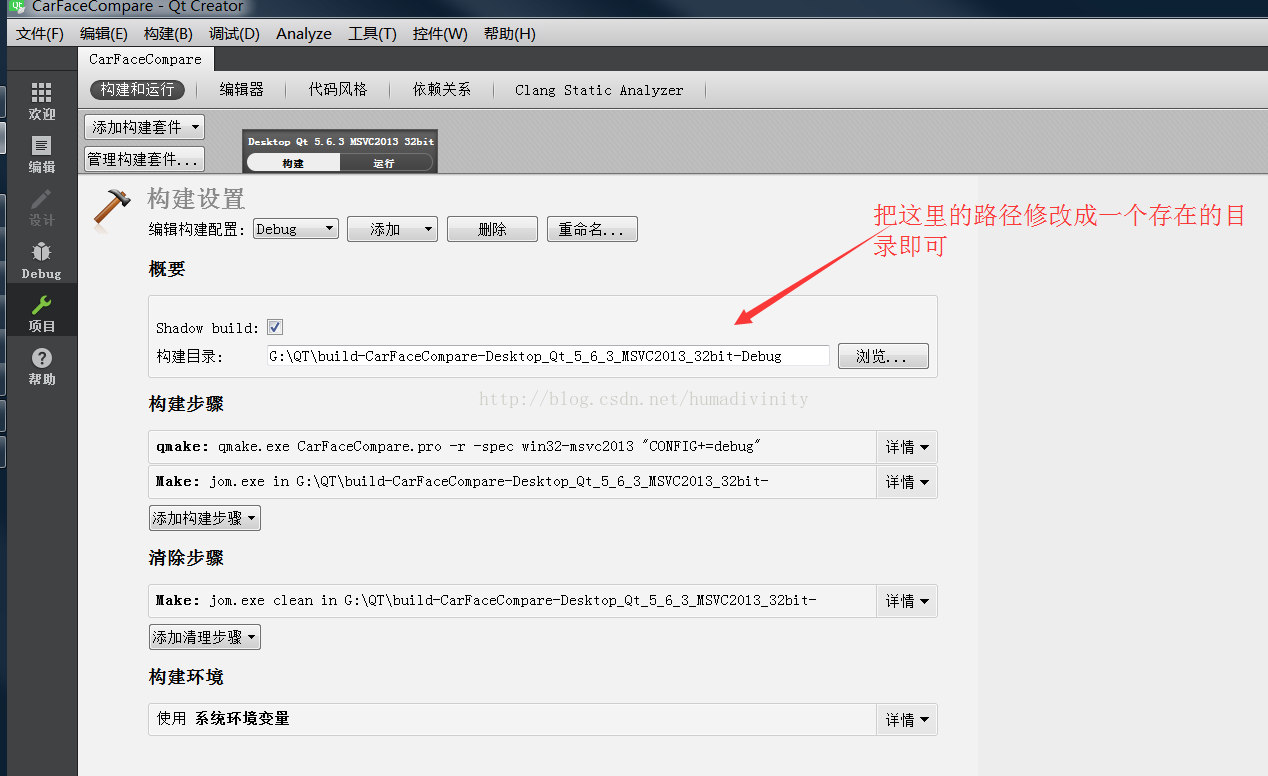The height and width of the screenshot is (776, 1268).
Task: Uncheck the Shadow build checkbox
Action: point(274,327)
